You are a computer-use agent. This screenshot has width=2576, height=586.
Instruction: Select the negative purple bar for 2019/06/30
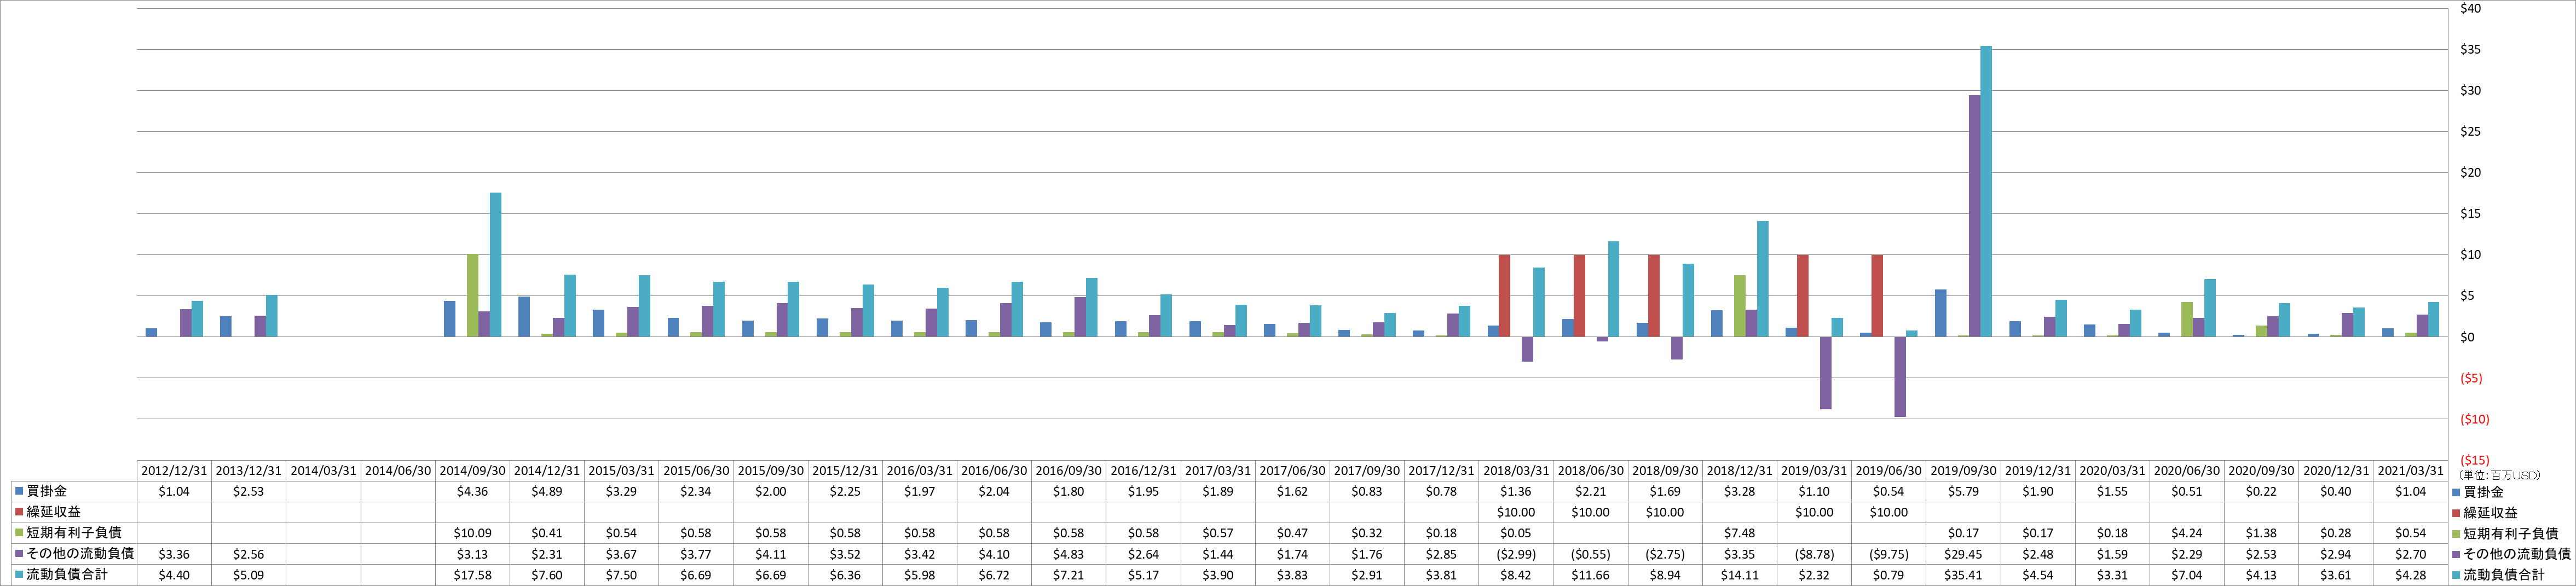[1900, 377]
